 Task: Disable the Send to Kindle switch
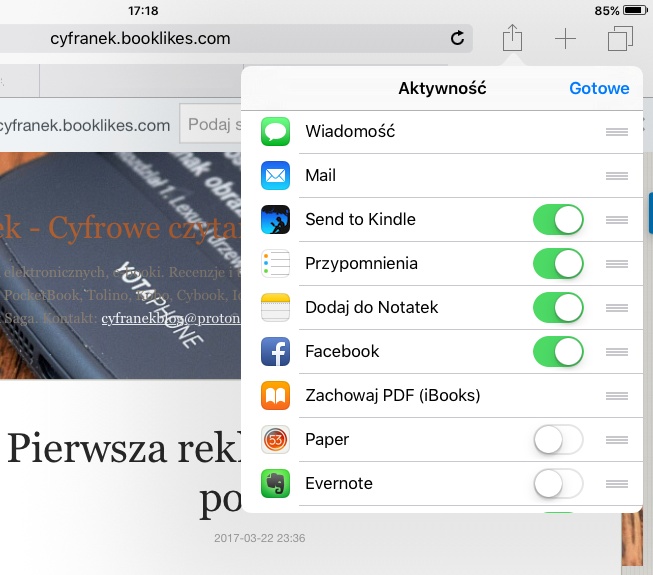(558, 219)
